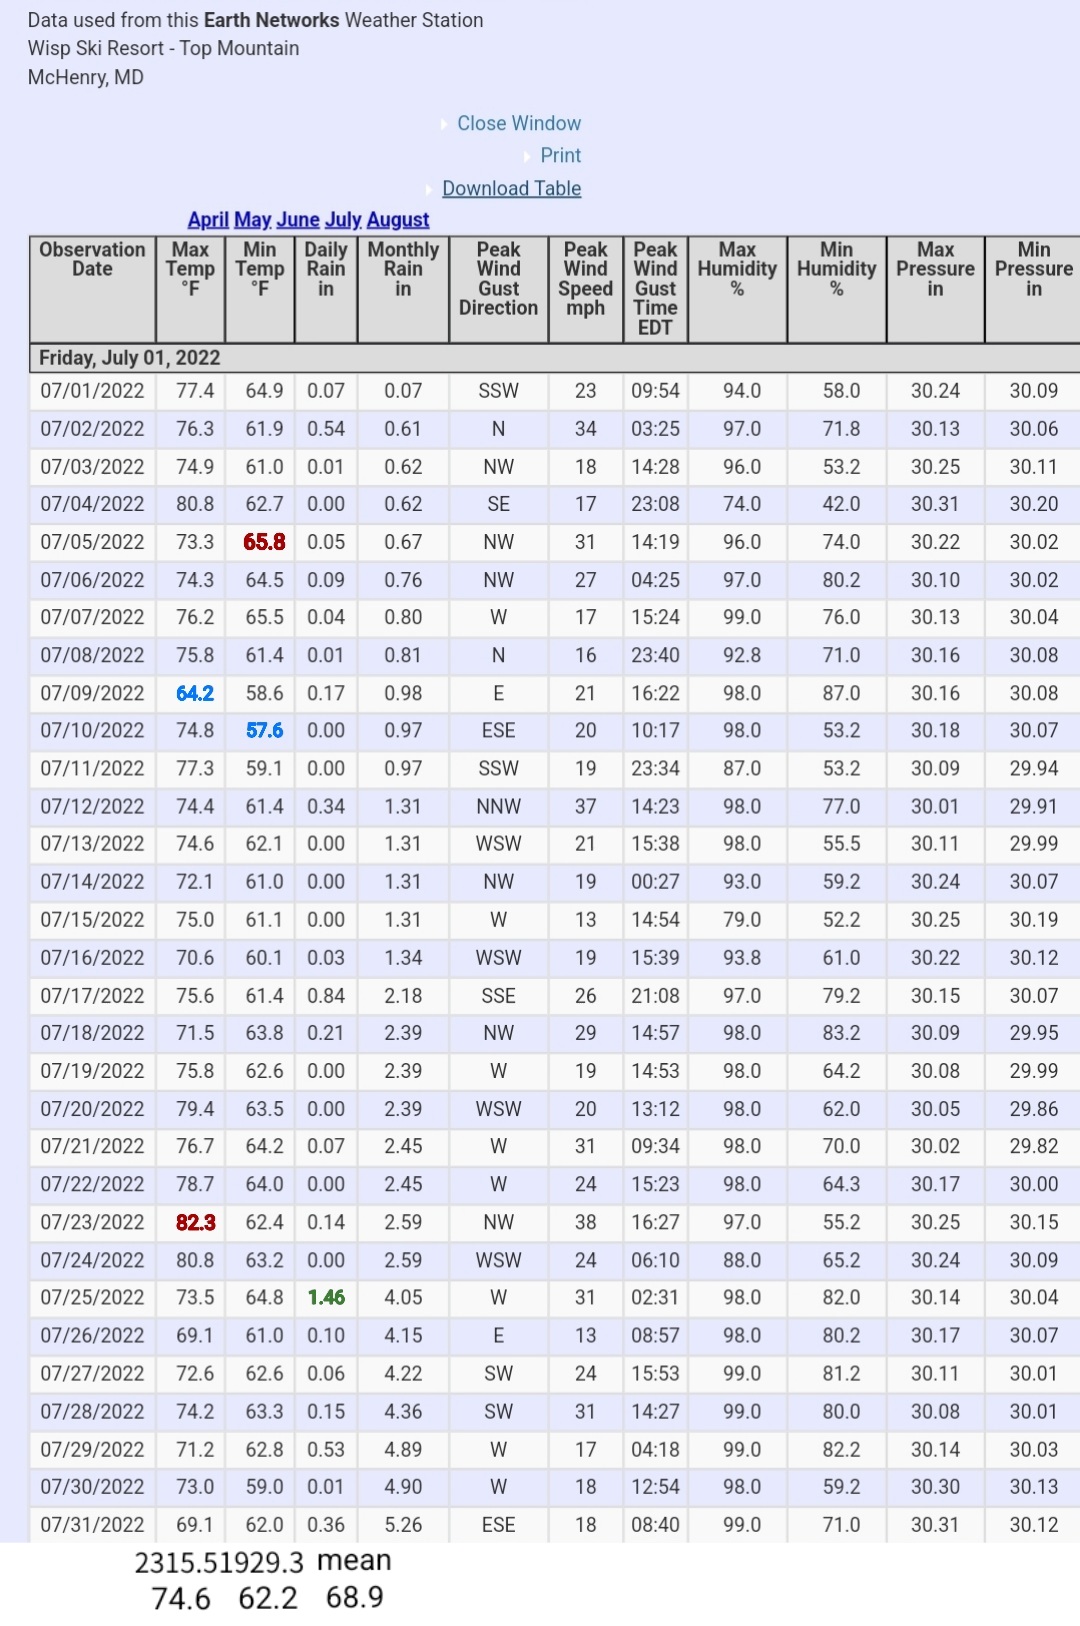Click the Min Temp °F column header
This screenshot has height=1626, width=1080.
point(259,288)
